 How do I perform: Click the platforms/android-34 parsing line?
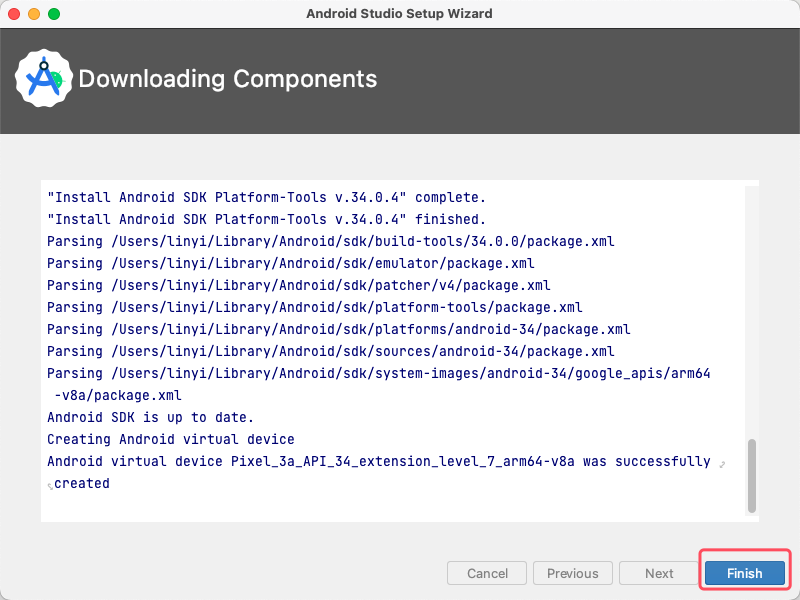[339, 329]
